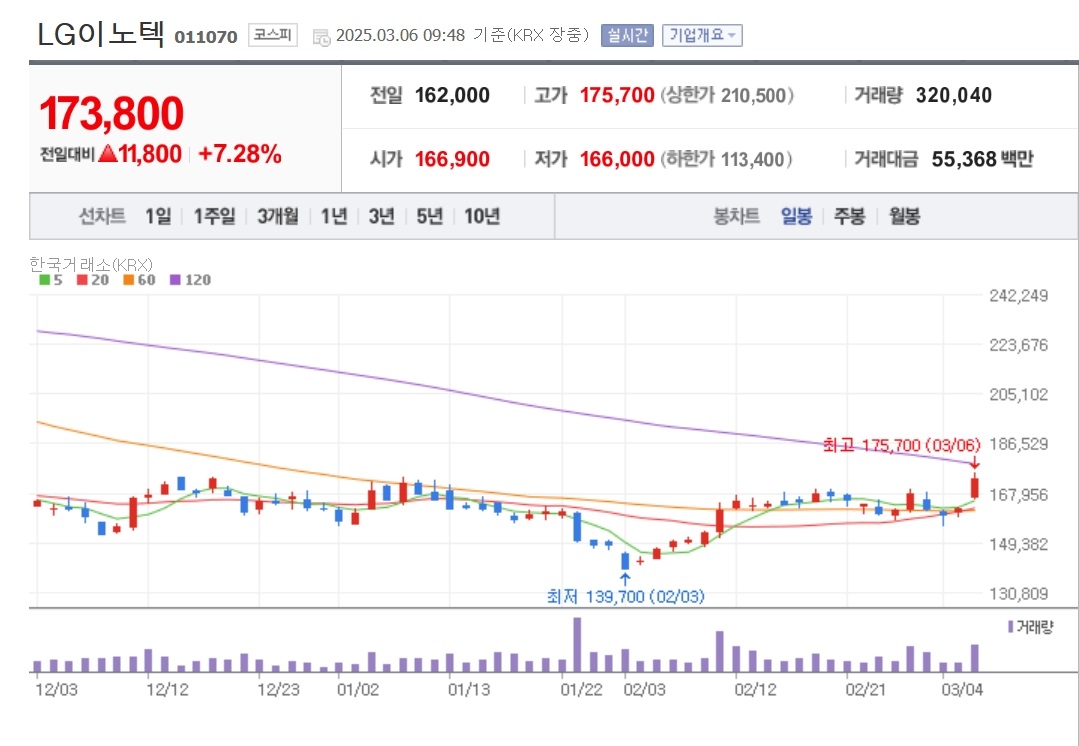
Task: Toggle the 실시간 realtime button
Action: pos(627,35)
